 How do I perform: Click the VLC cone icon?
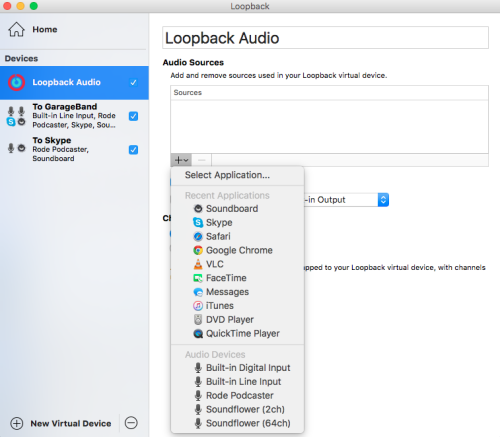(x=198, y=264)
